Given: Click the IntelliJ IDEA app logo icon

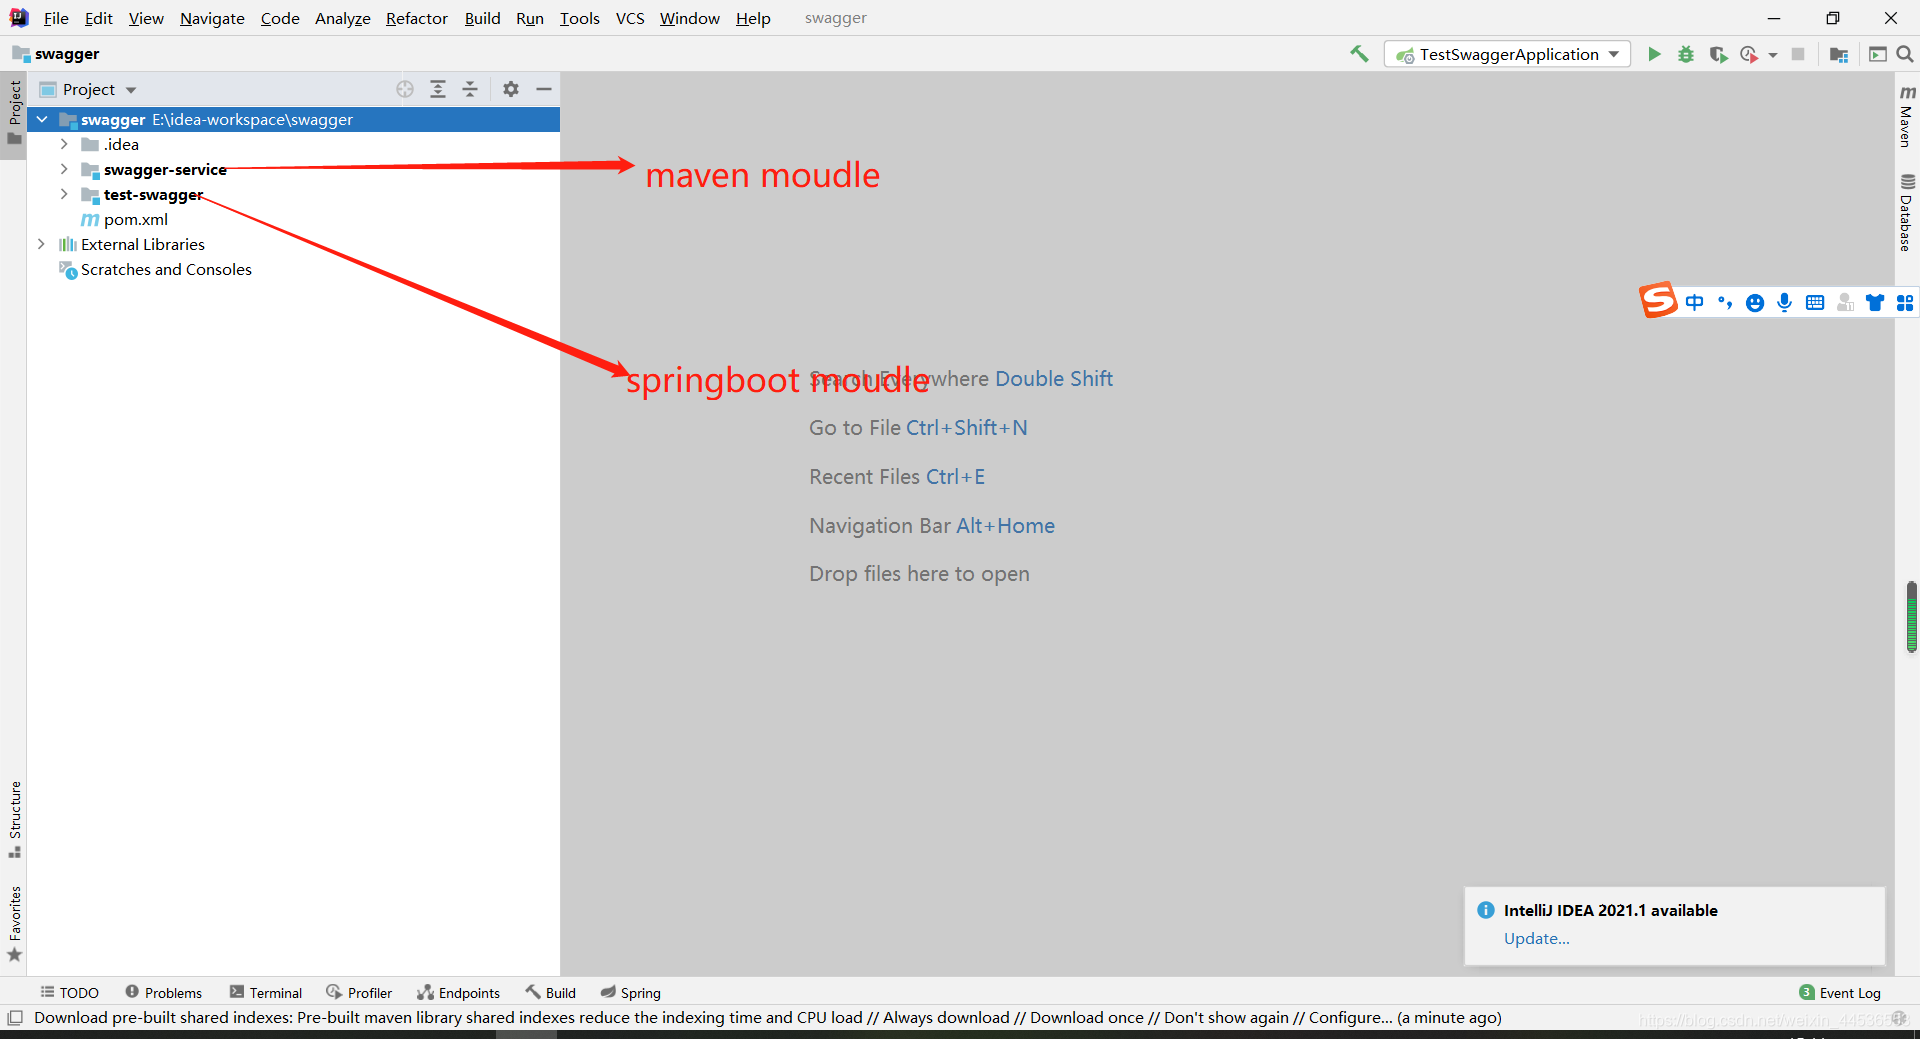Looking at the screenshot, I should pos(19,18).
